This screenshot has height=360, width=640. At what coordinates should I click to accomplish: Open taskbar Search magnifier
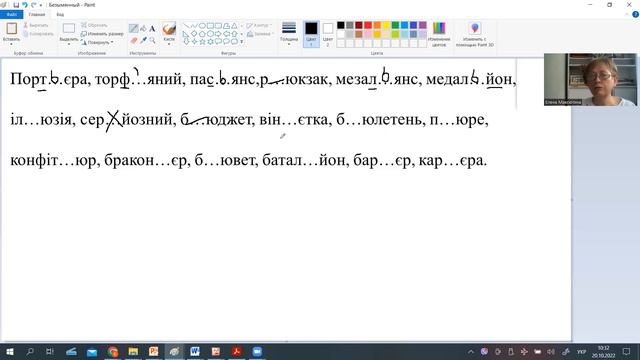[x=30, y=351]
